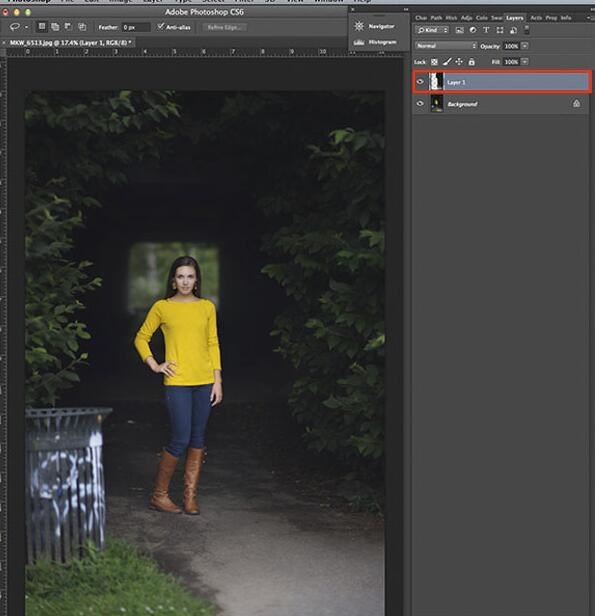Switch to the Swat panel tab

[x=496, y=18]
